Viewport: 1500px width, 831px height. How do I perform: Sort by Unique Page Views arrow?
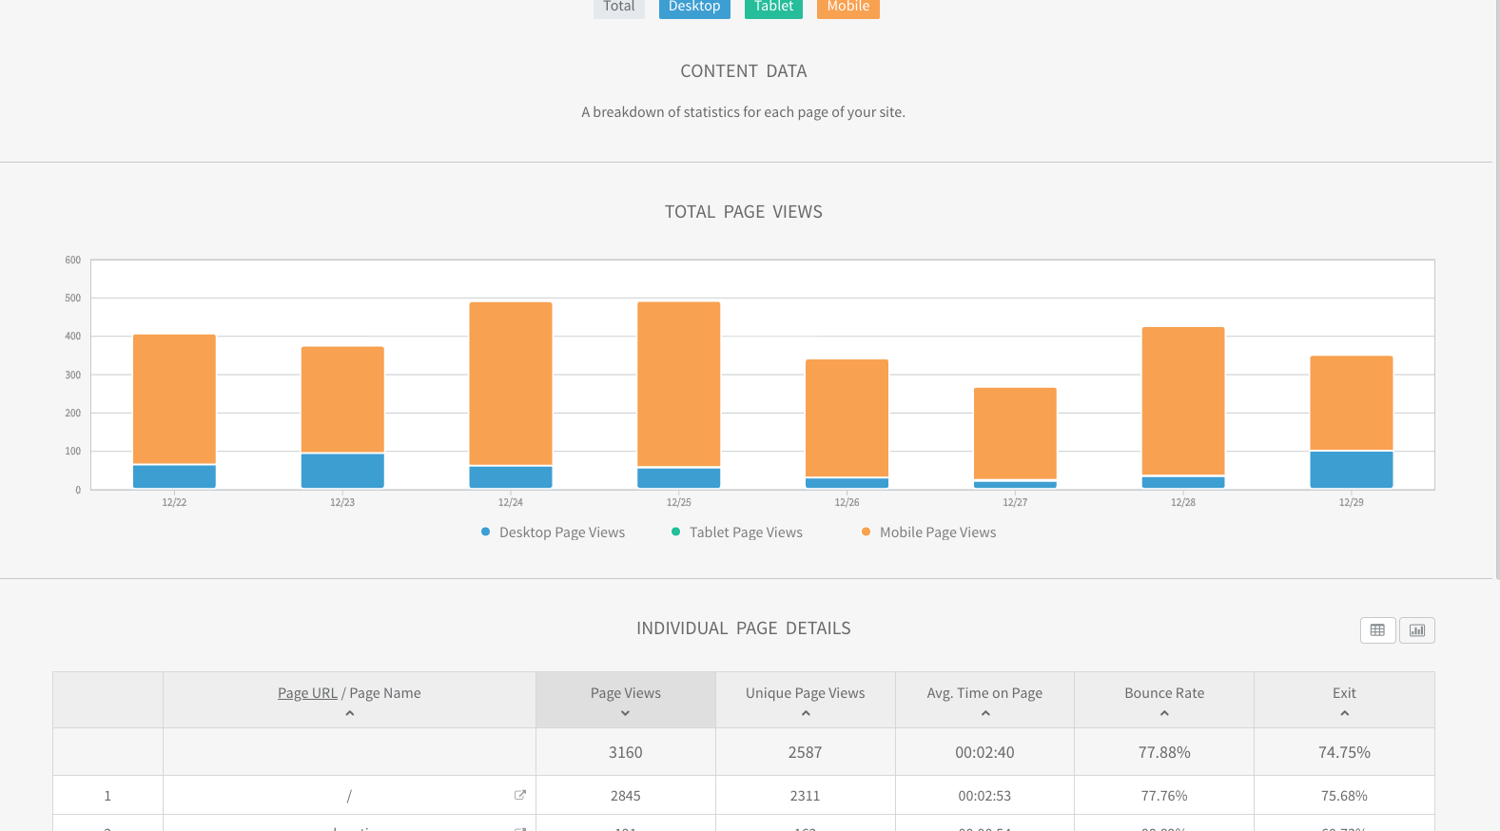tap(805, 714)
